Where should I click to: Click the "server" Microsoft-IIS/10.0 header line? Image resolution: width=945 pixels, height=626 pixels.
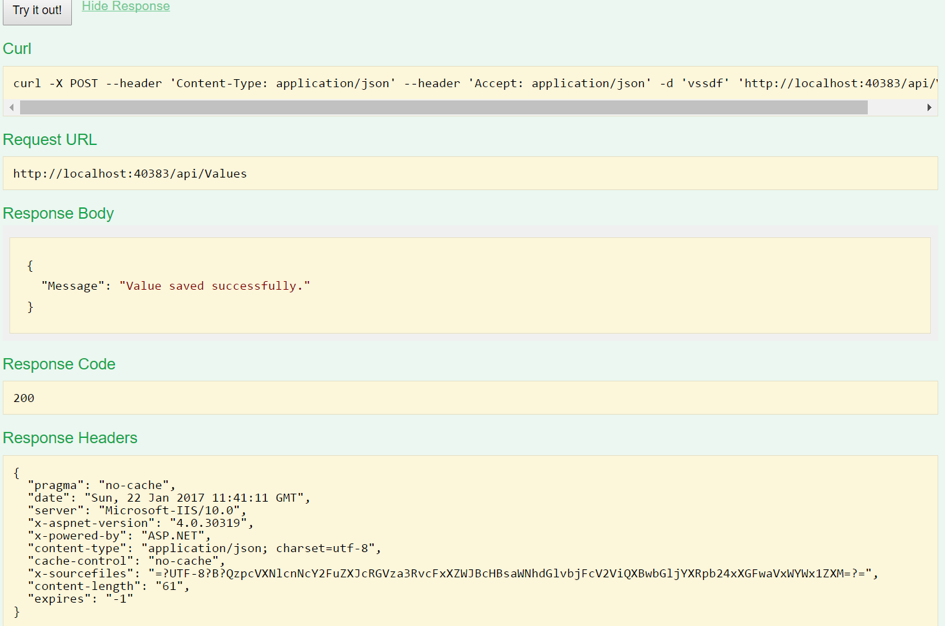137,511
